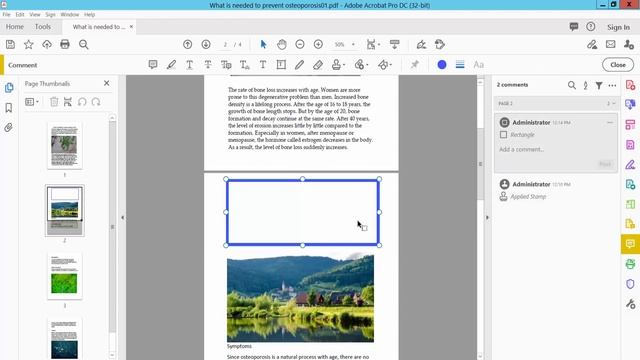
Task: Open comments panel options menu
Action: 612,85
